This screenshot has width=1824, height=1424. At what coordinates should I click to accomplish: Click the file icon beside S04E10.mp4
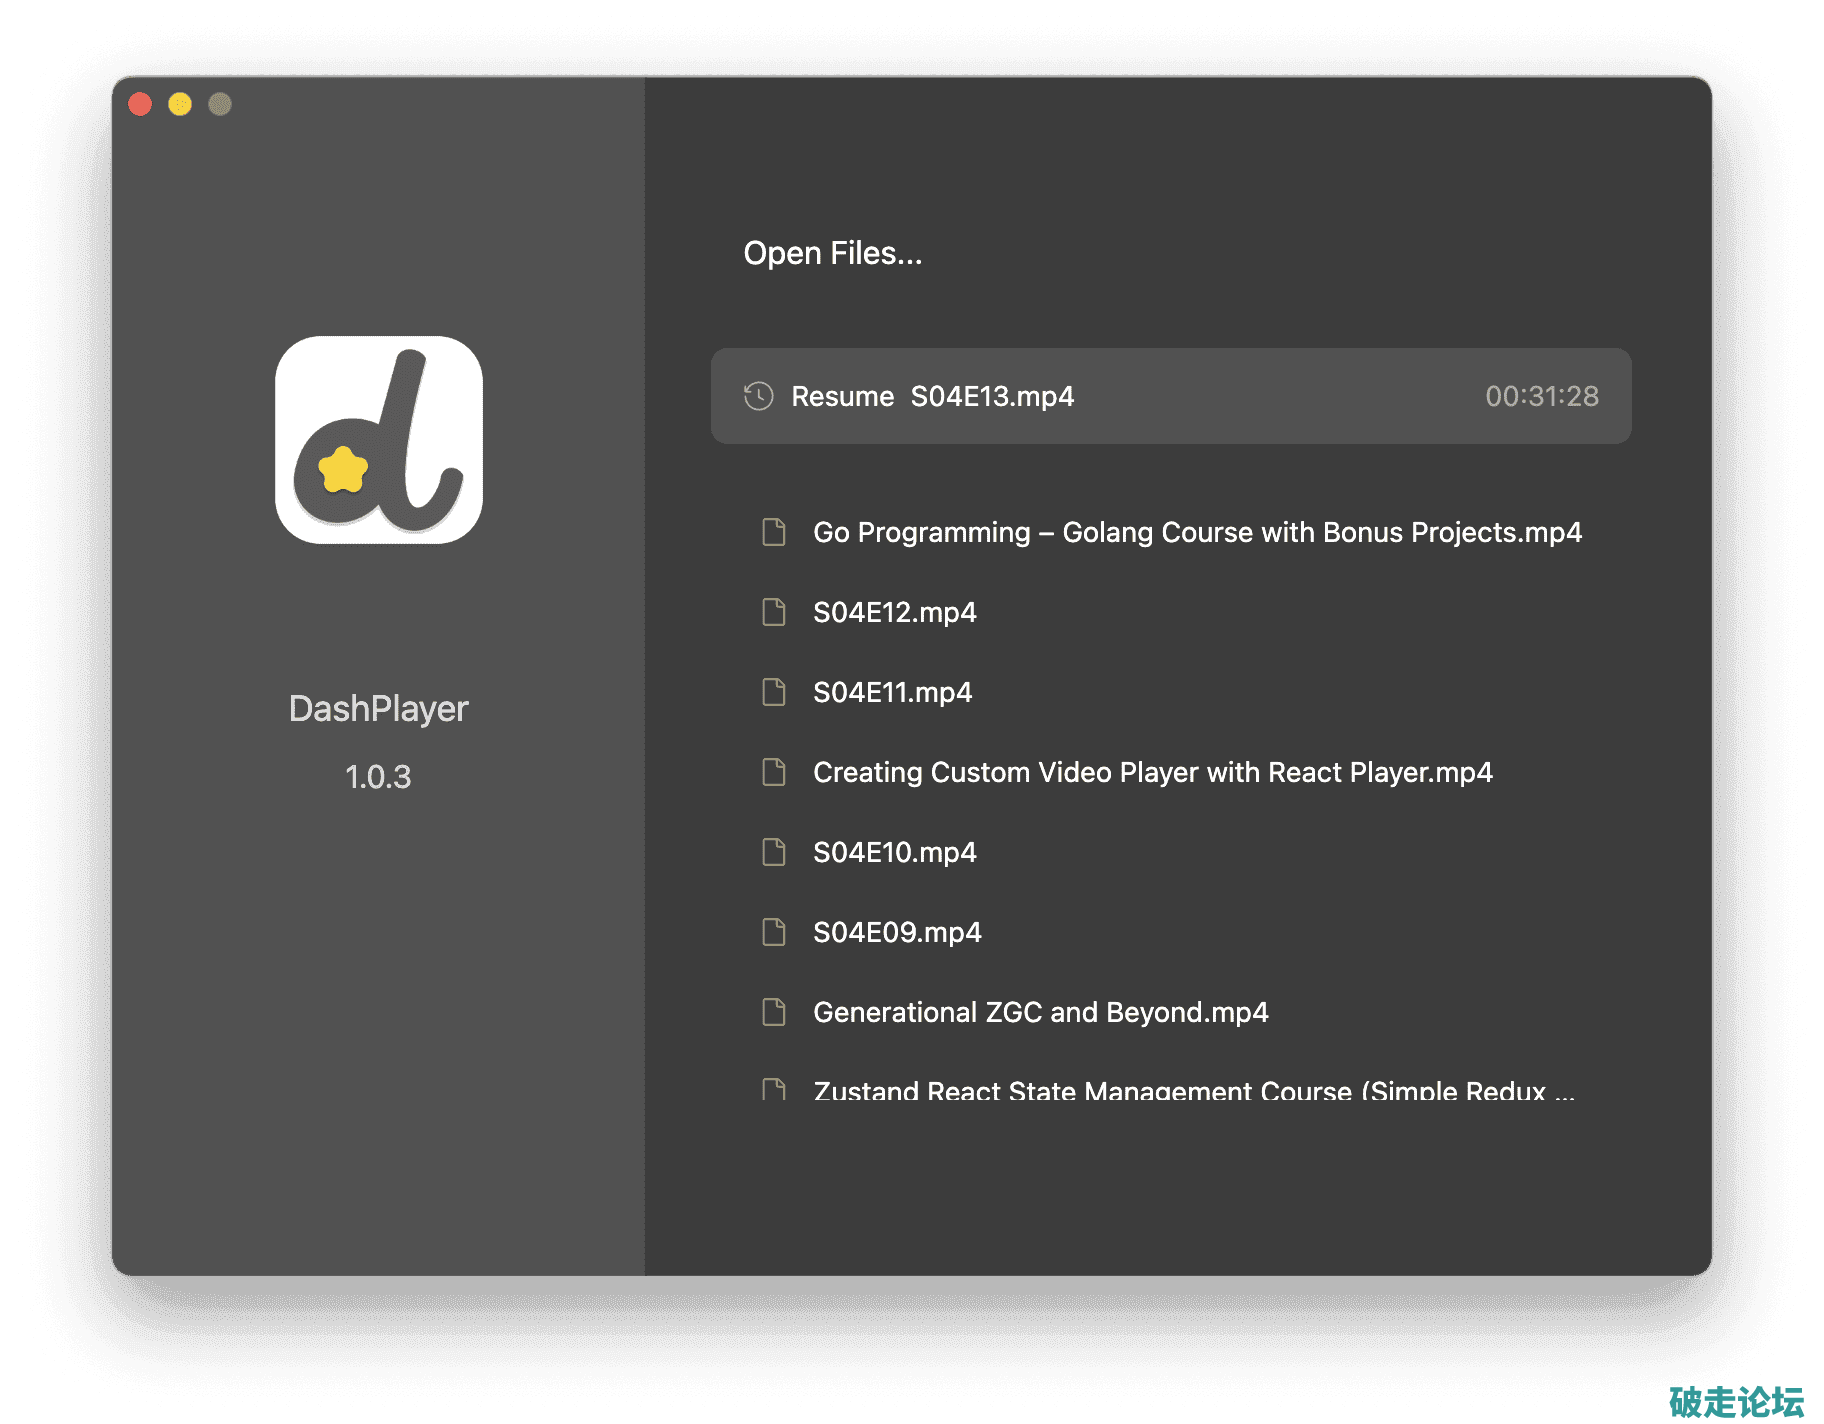(x=774, y=852)
